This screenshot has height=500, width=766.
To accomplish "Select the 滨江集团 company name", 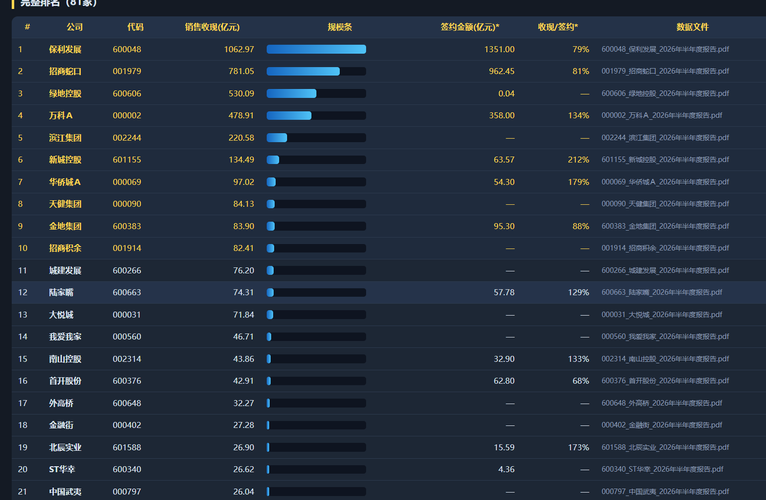I will pos(65,138).
